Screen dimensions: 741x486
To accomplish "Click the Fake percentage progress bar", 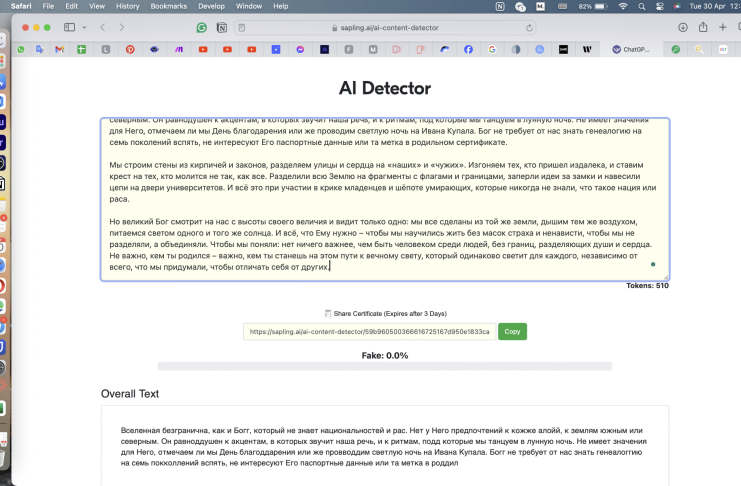I will 385,366.
